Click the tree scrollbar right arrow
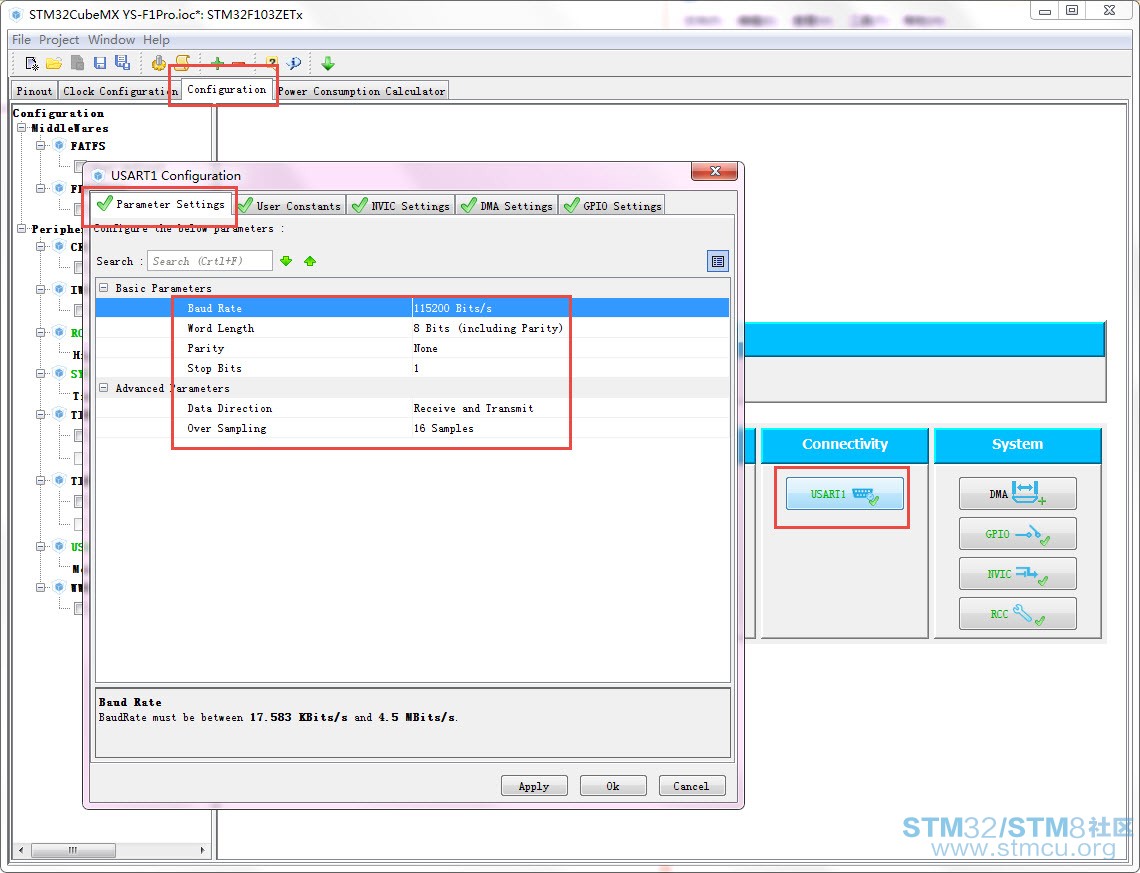This screenshot has width=1140, height=873. pos(202,849)
